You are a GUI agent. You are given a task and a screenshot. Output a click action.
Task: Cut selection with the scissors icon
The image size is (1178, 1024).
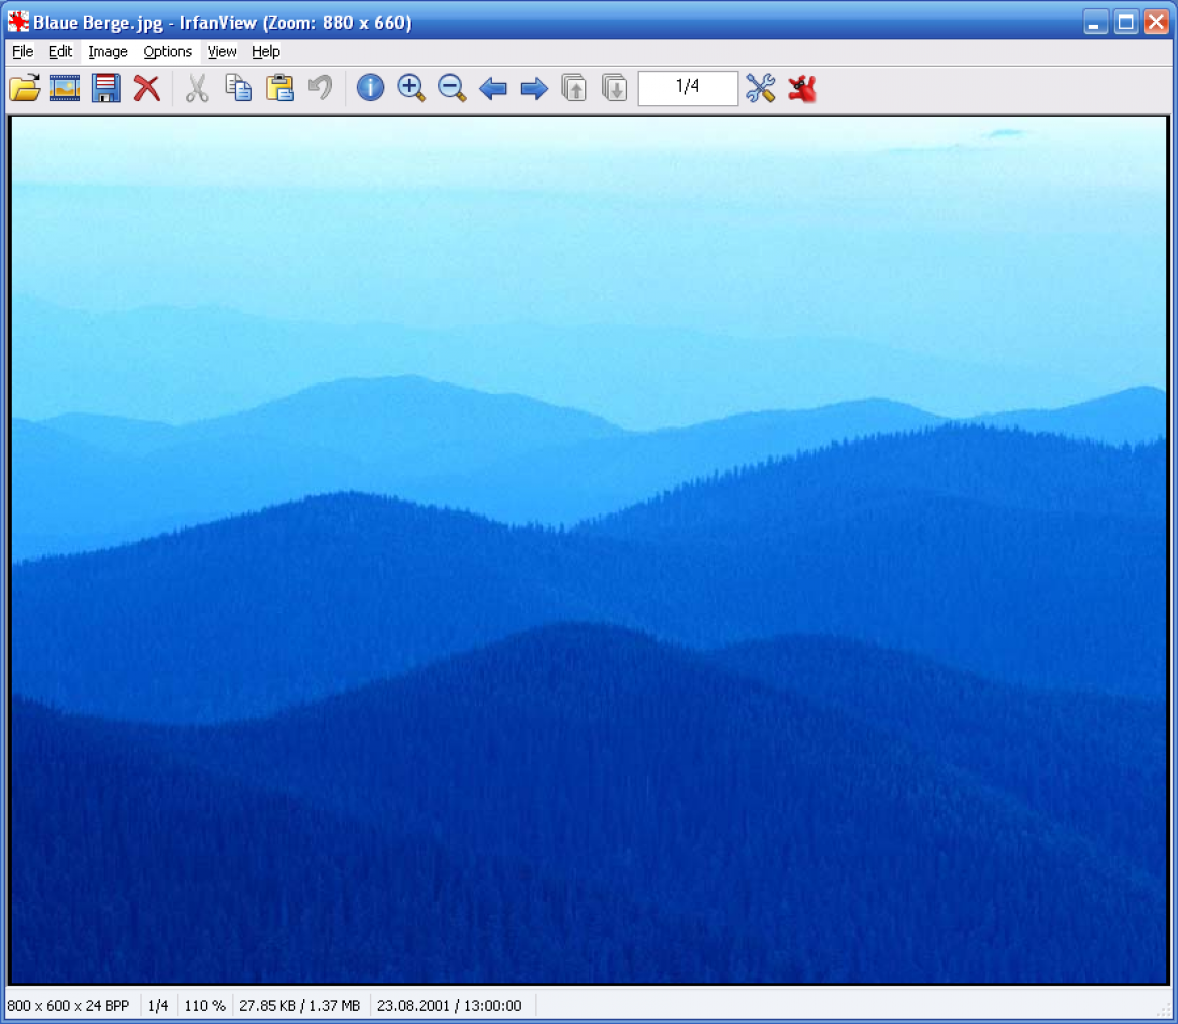pos(197,88)
